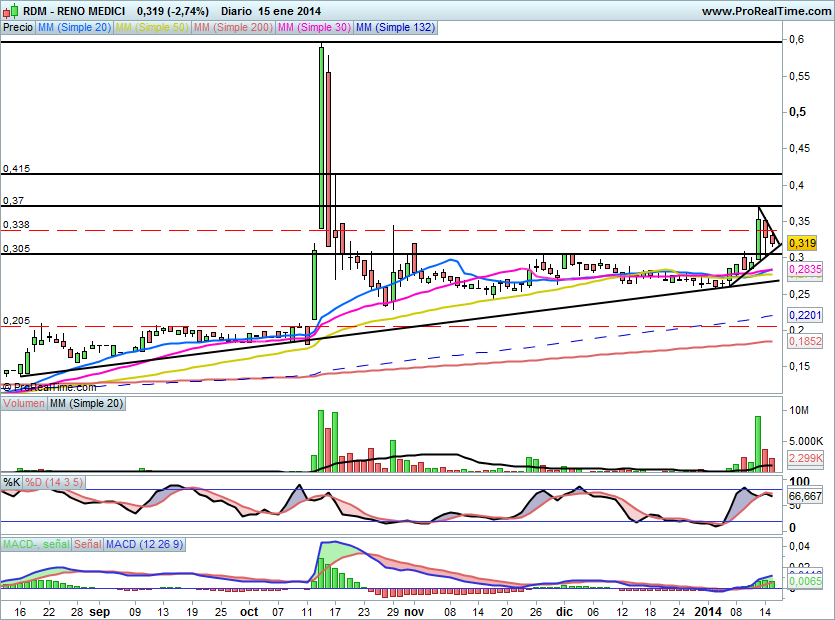Screen dimensions: 835x620
Task: Click the 0,319 (-2,74%) price text in the header
Action: point(173,11)
